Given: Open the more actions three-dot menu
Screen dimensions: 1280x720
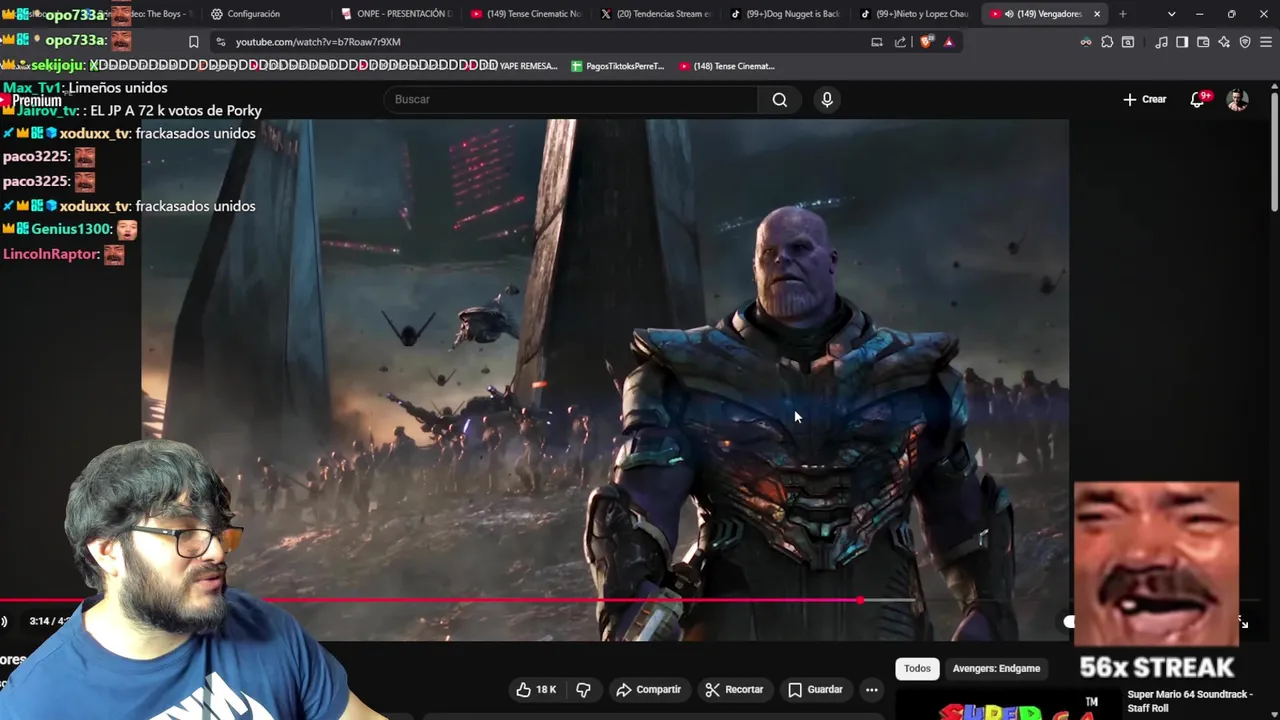Looking at the screenshot, I should [871, 689].
